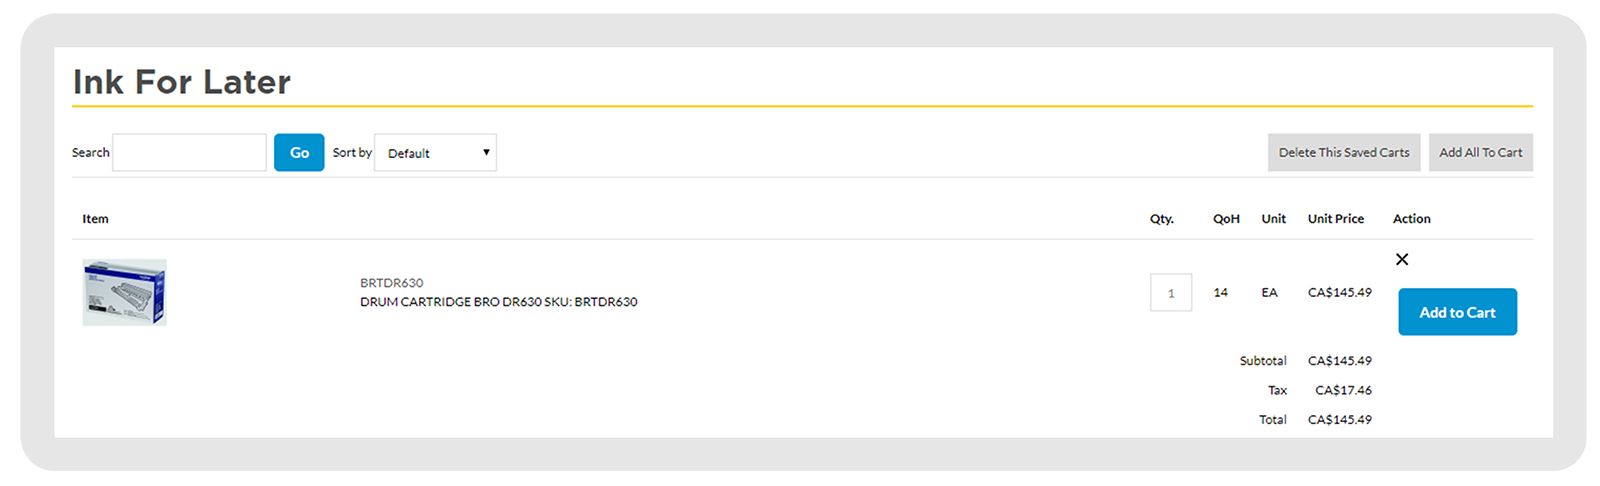Click the Sort by label
Viewport: 1600px width, 486px height.
coord(352,153)
